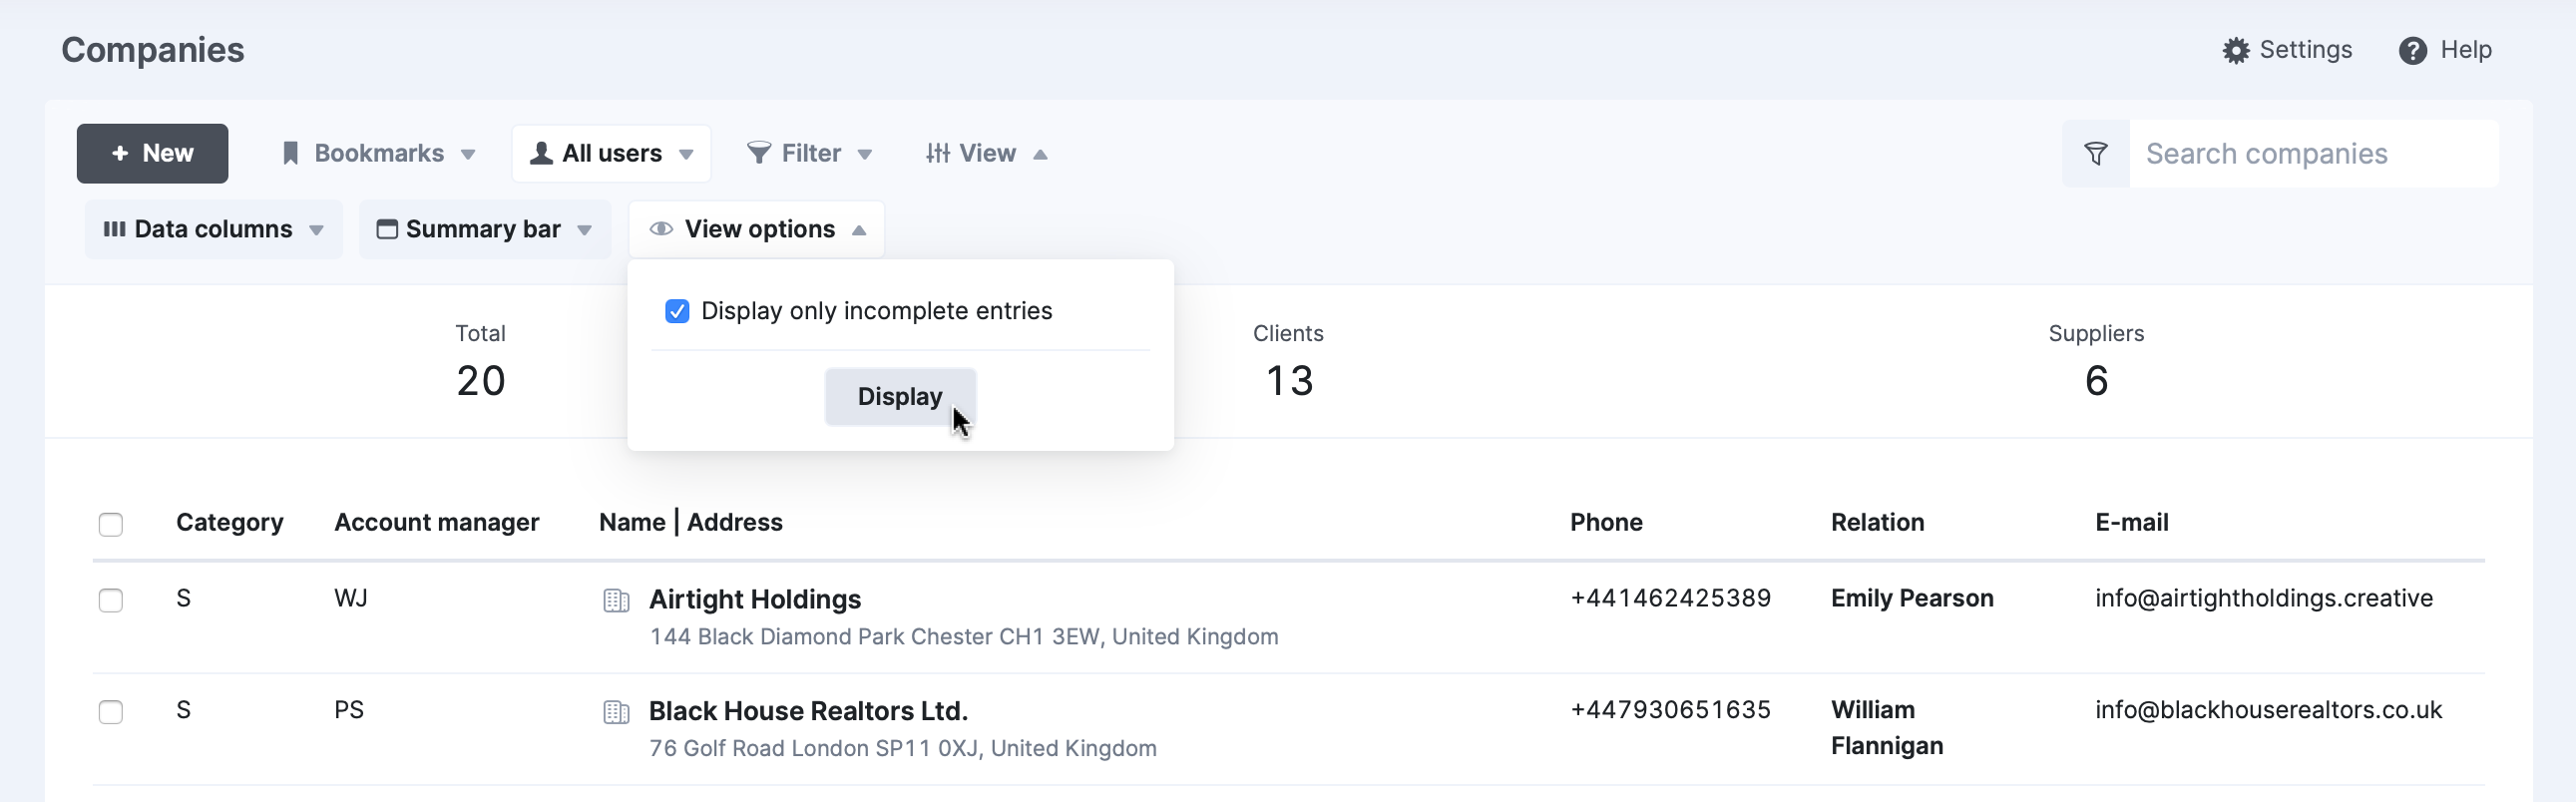
Task: Click the eye icon in View options
Action: point(661,229)
